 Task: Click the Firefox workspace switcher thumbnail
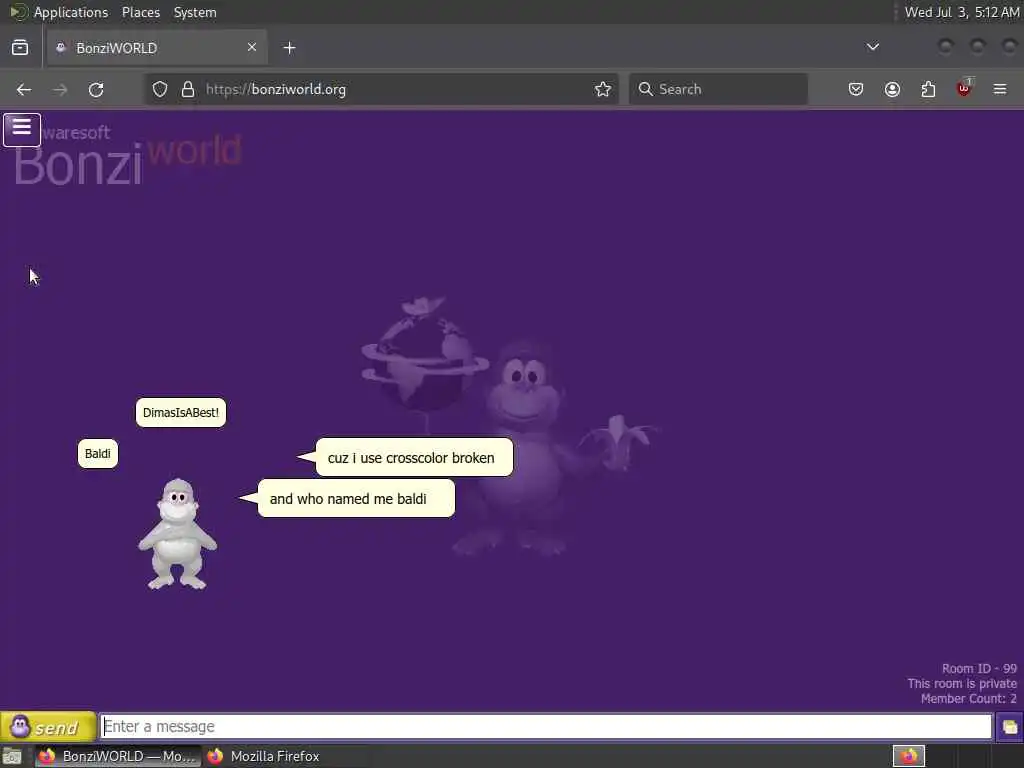(x=908, y=756)
